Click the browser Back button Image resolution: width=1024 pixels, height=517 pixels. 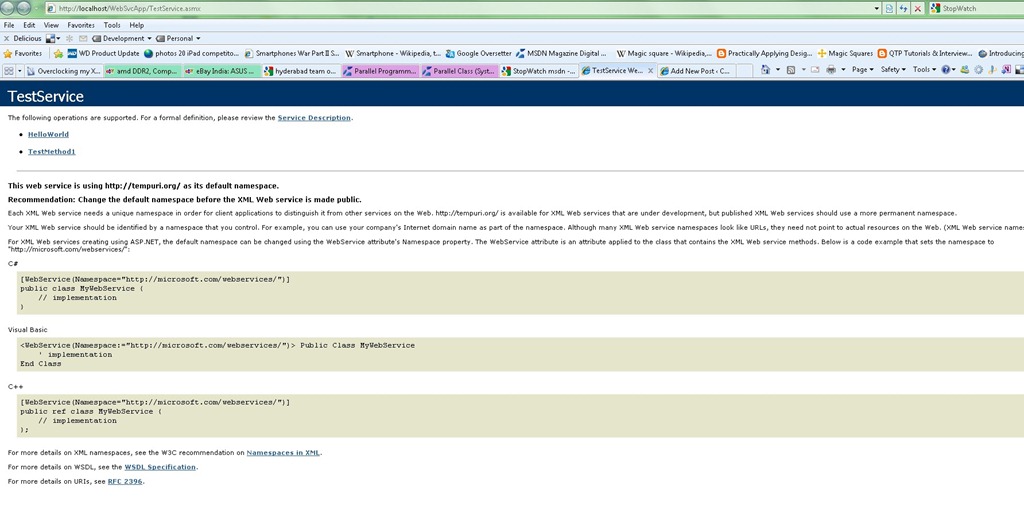(x=9, y=8)
